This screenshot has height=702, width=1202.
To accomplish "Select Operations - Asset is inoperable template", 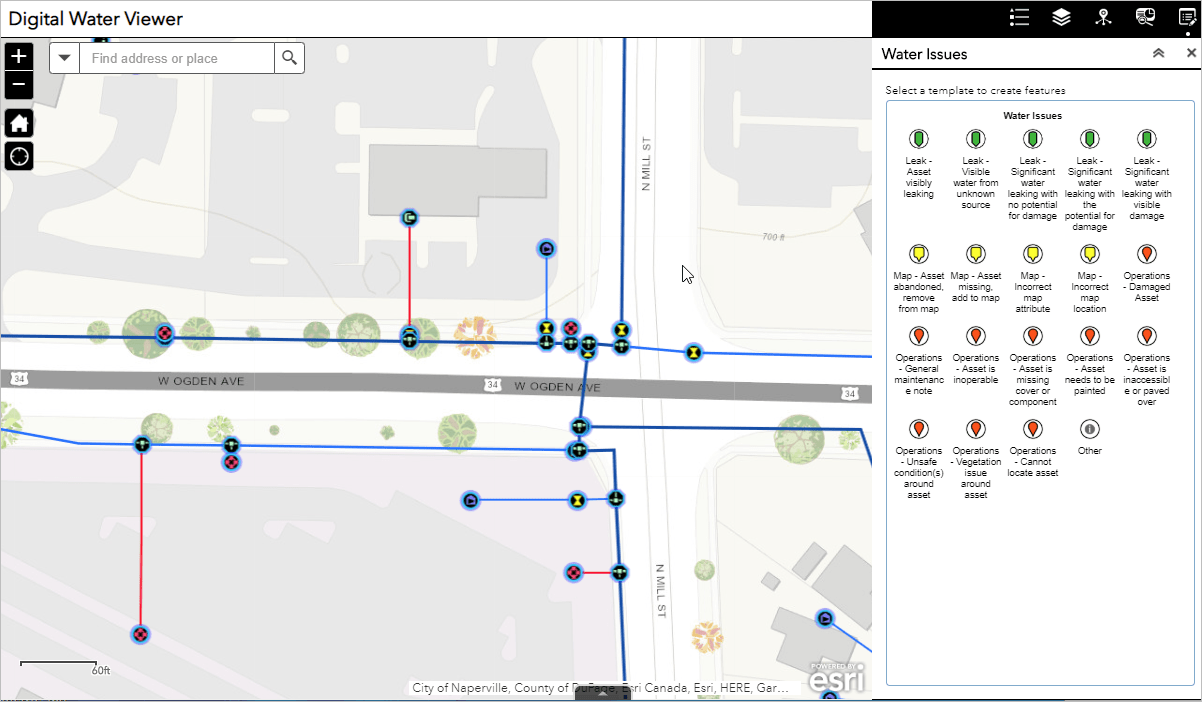I will click(975, 356).
